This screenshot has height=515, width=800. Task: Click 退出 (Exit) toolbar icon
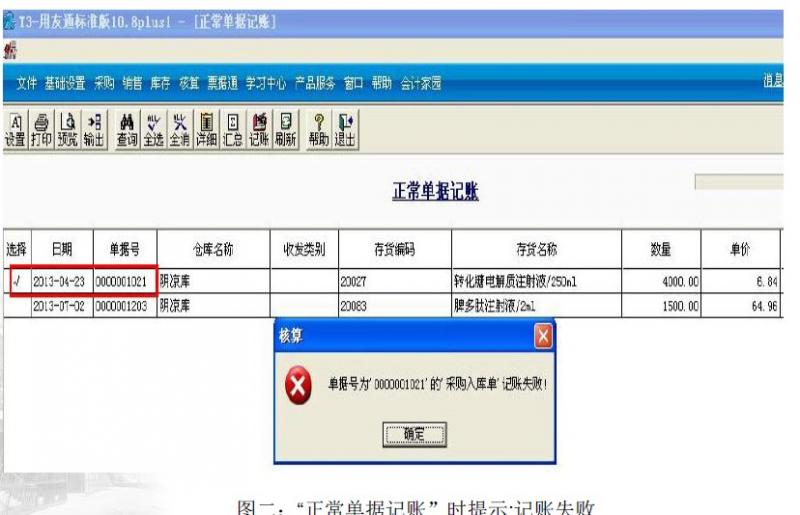coord(345,130)
